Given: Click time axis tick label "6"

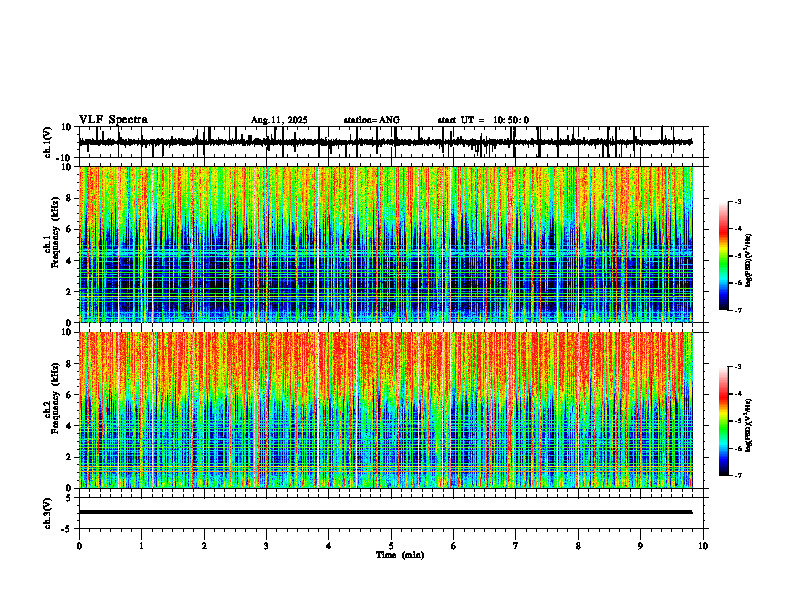Looking at the screenshot, I should (453, 546).
